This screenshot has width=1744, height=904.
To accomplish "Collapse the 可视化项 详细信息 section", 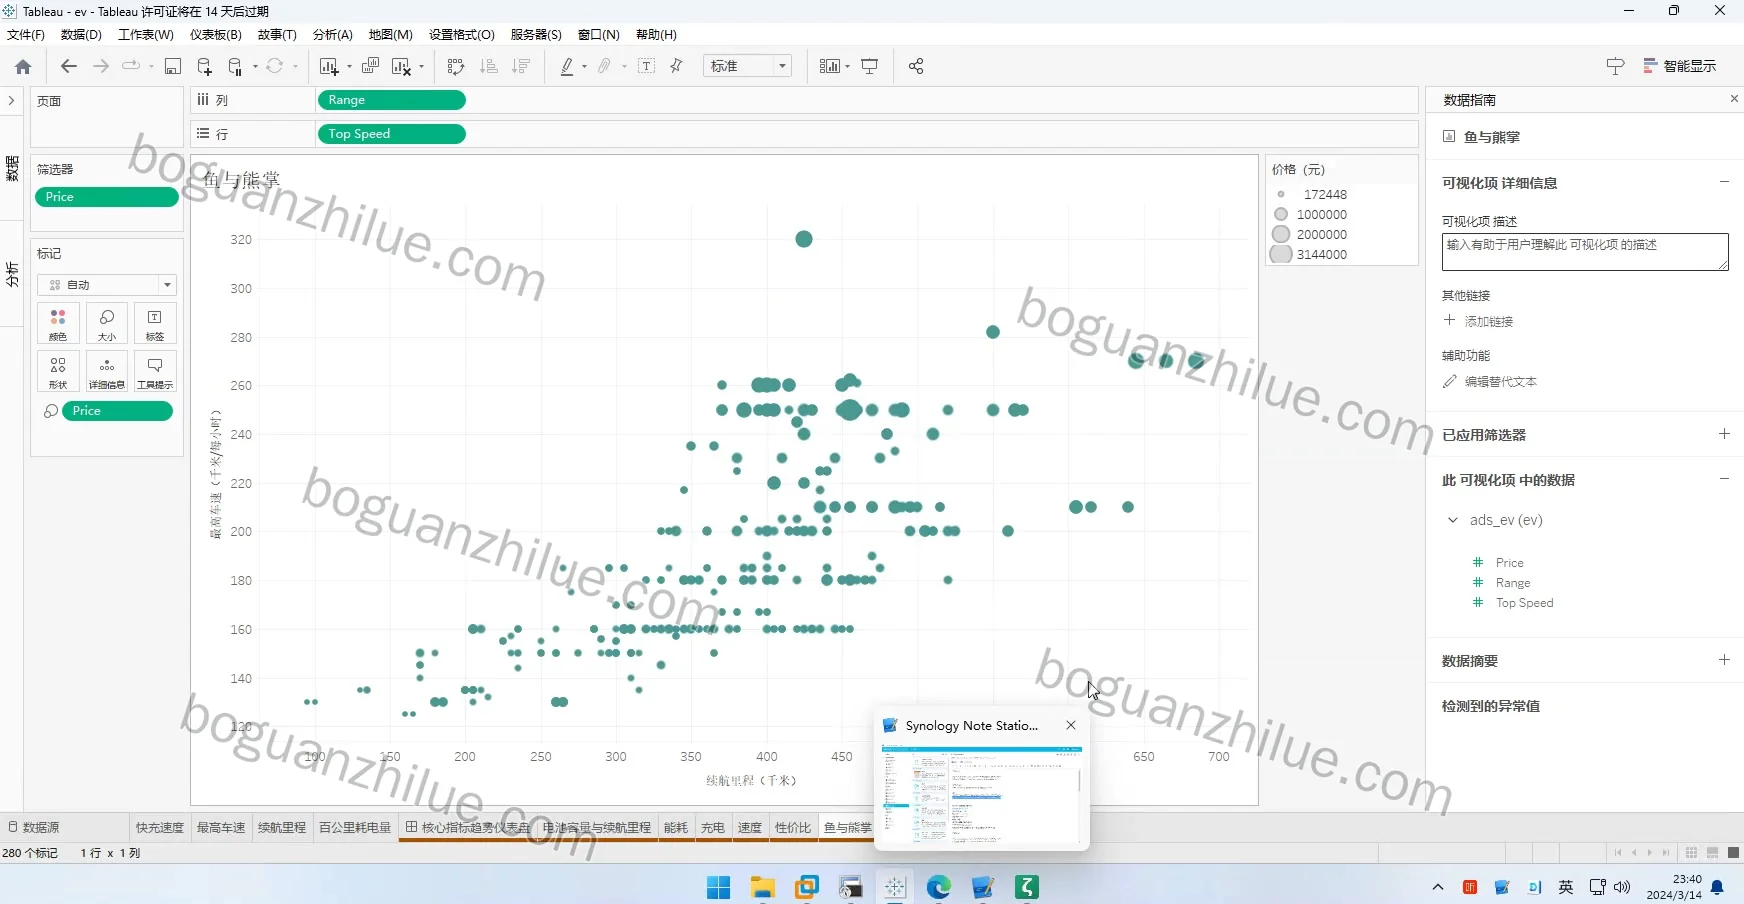I will tap(1724, 182).
